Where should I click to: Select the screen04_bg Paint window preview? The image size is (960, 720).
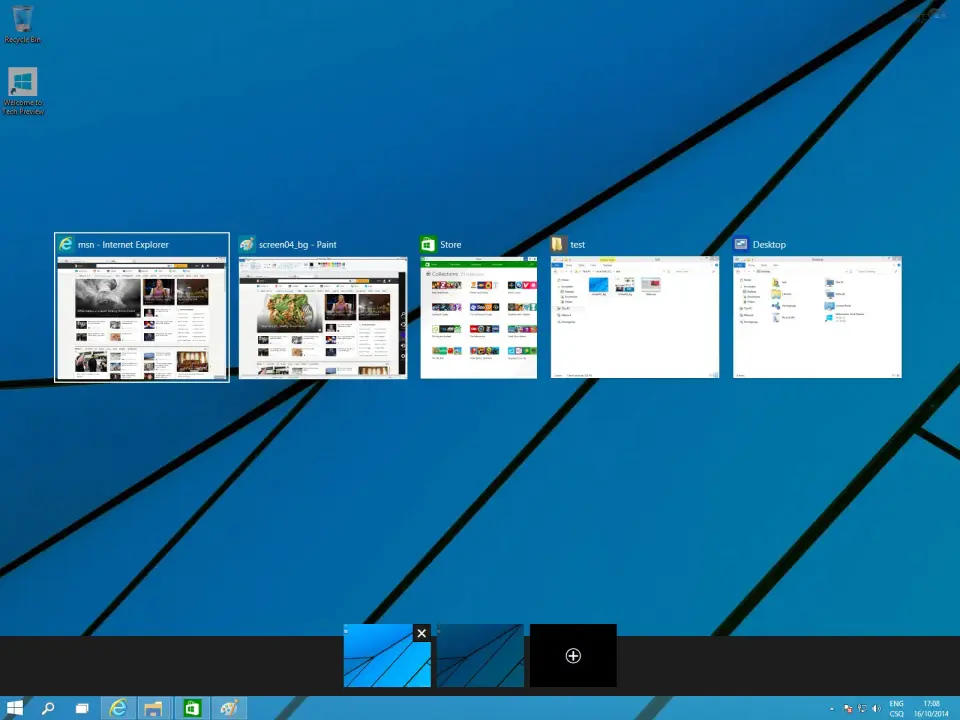tap(323, 317)
